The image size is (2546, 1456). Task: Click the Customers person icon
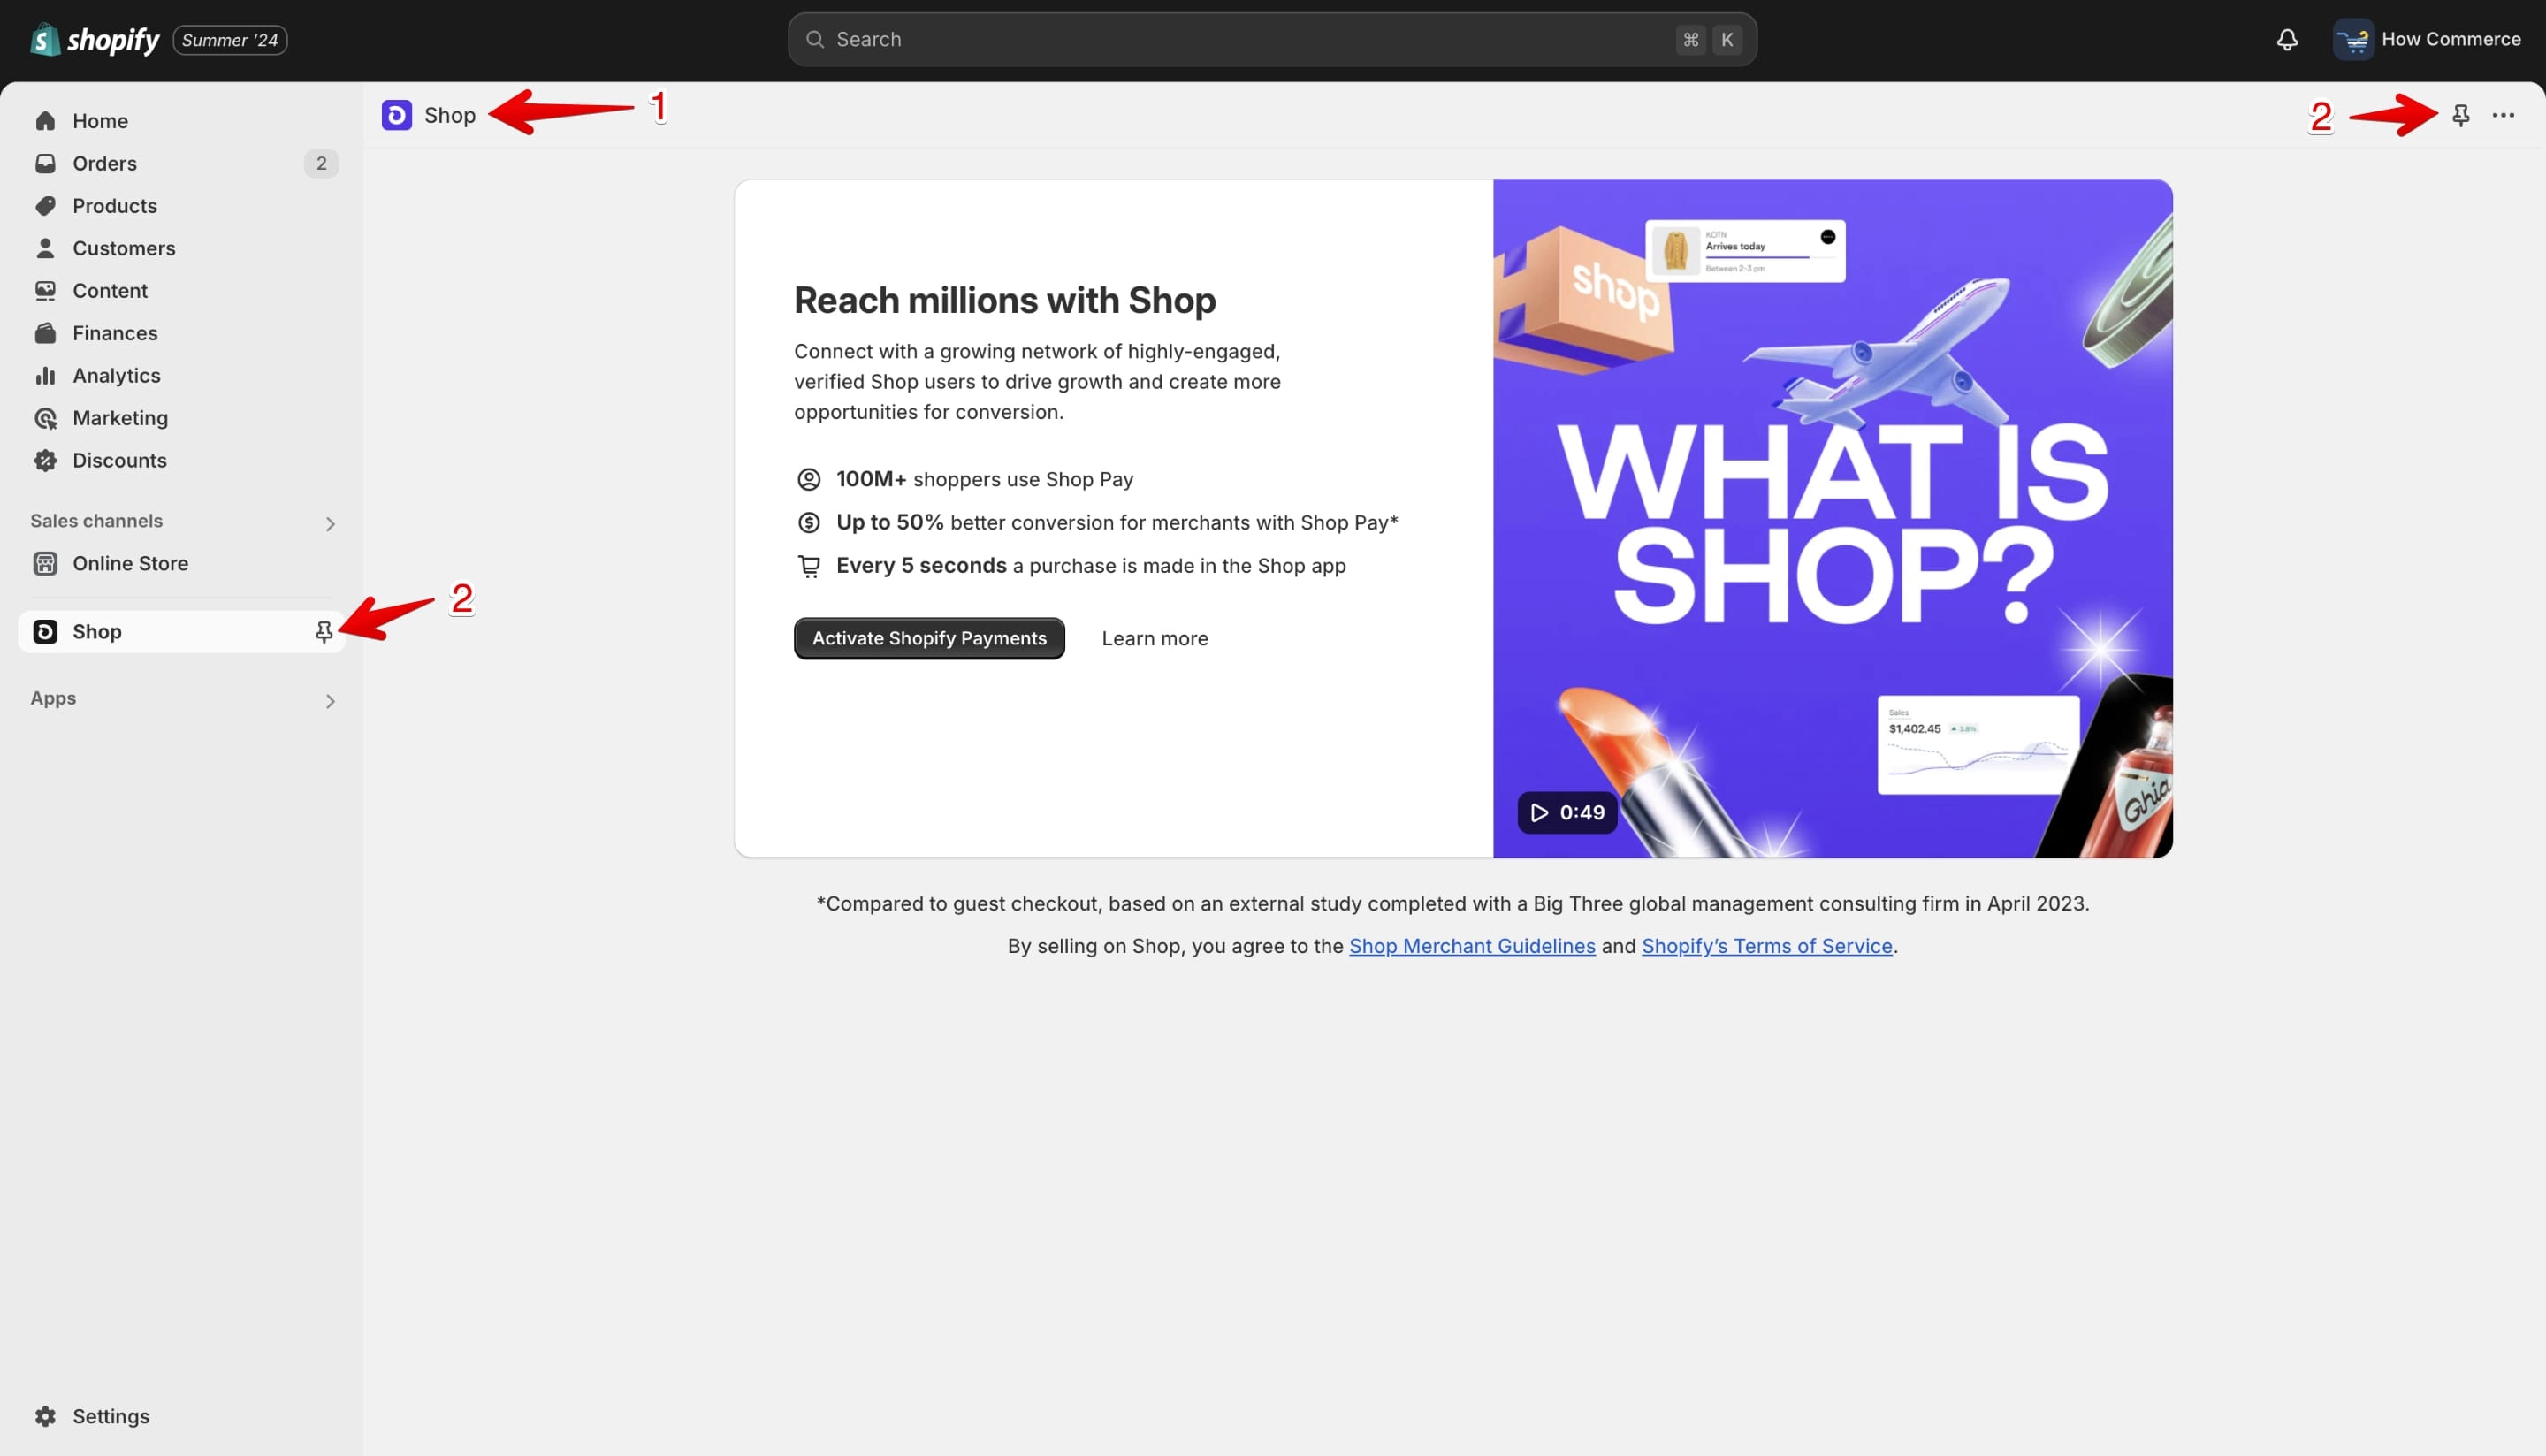click(45, 248)
